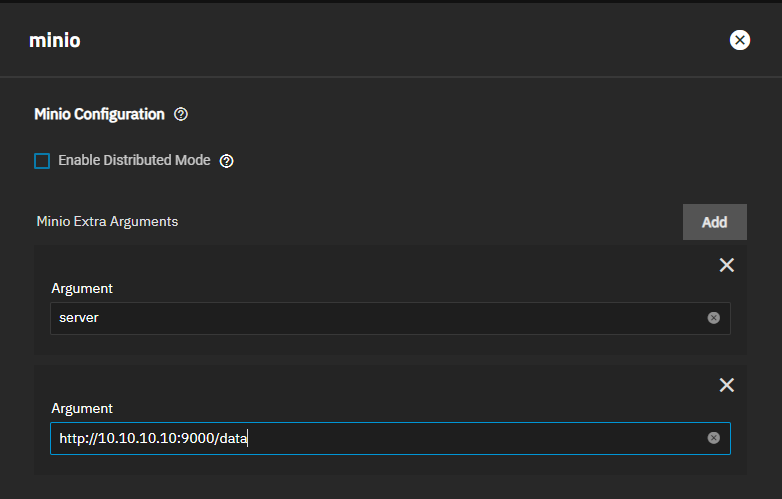The height and width of the screenshot is (499, 782).
Task: Focus the Argument field containing 'server'
Action: [x=391, y=318]
